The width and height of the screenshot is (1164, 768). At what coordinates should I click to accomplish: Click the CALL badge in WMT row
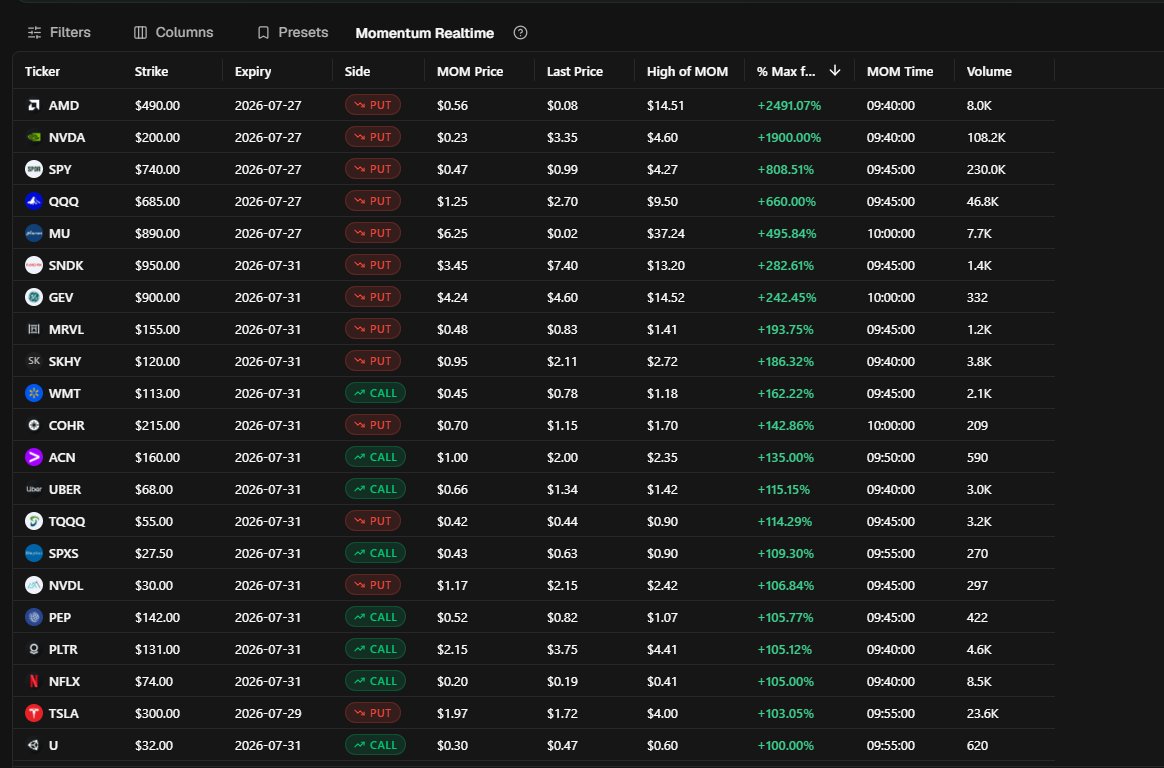375,393
